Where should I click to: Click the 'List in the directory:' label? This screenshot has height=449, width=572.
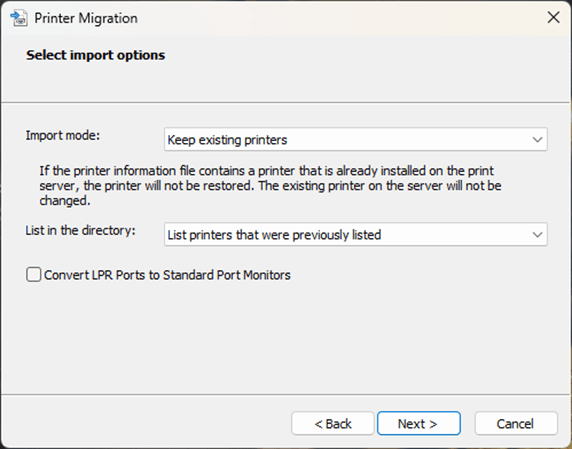(x=80, y=230)
